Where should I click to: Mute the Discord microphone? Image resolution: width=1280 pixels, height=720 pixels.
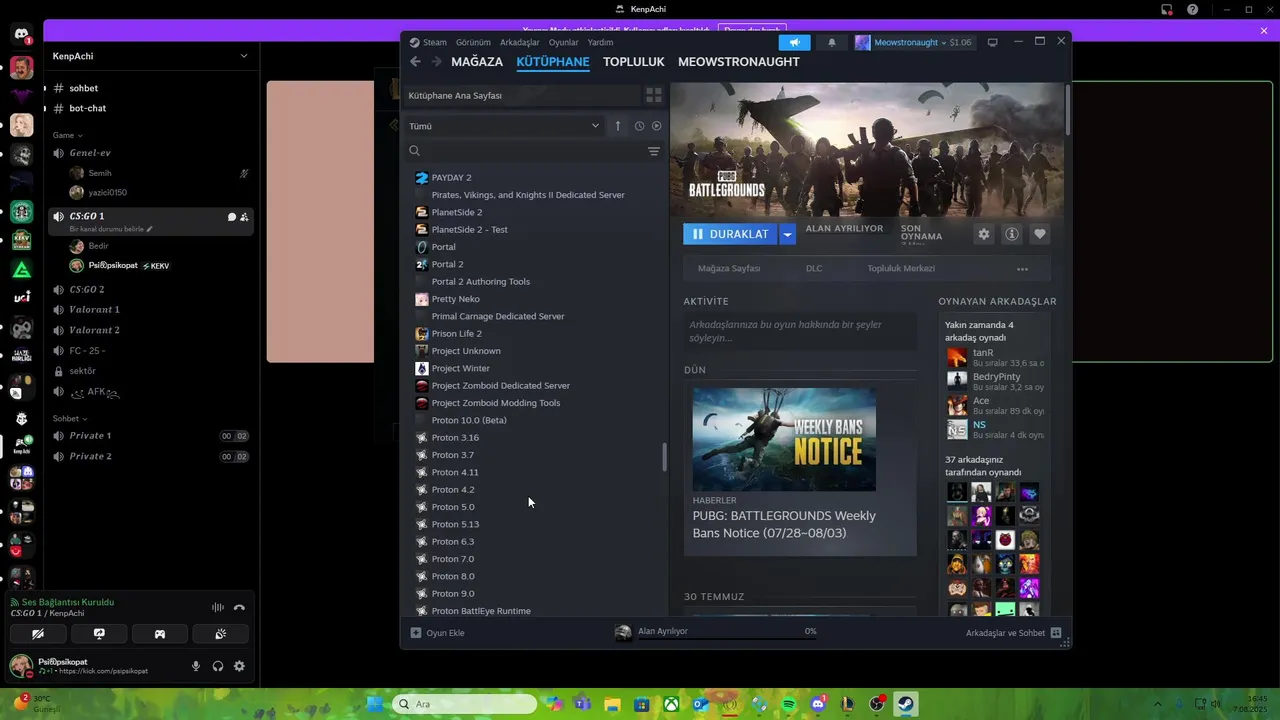pos(196,666)
